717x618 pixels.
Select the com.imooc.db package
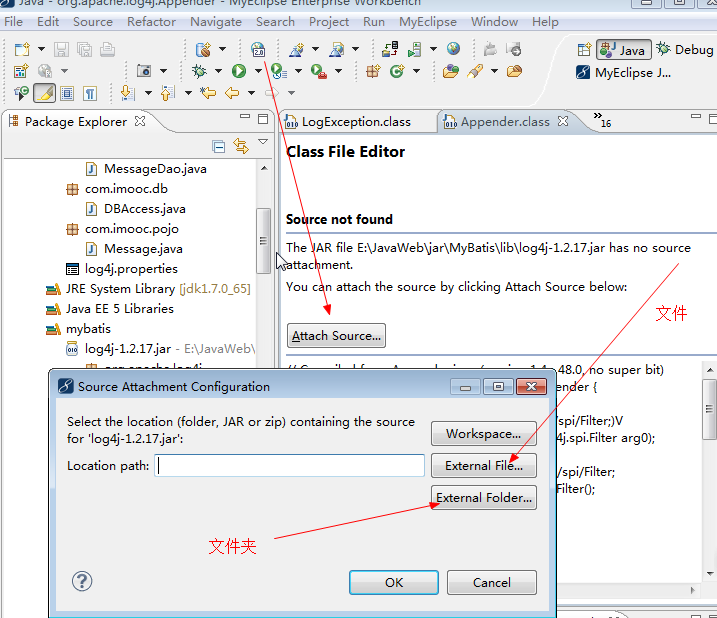pyautogui.click(x=126, y=189)
